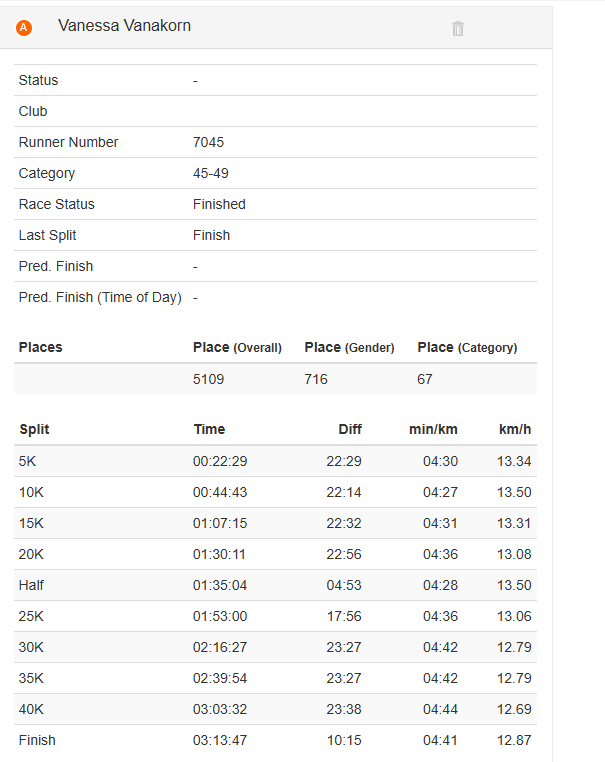The height and width of the screenshot is (762, 605).
Task: Select the Place (Overall) heading
Action: pos(237,347)
